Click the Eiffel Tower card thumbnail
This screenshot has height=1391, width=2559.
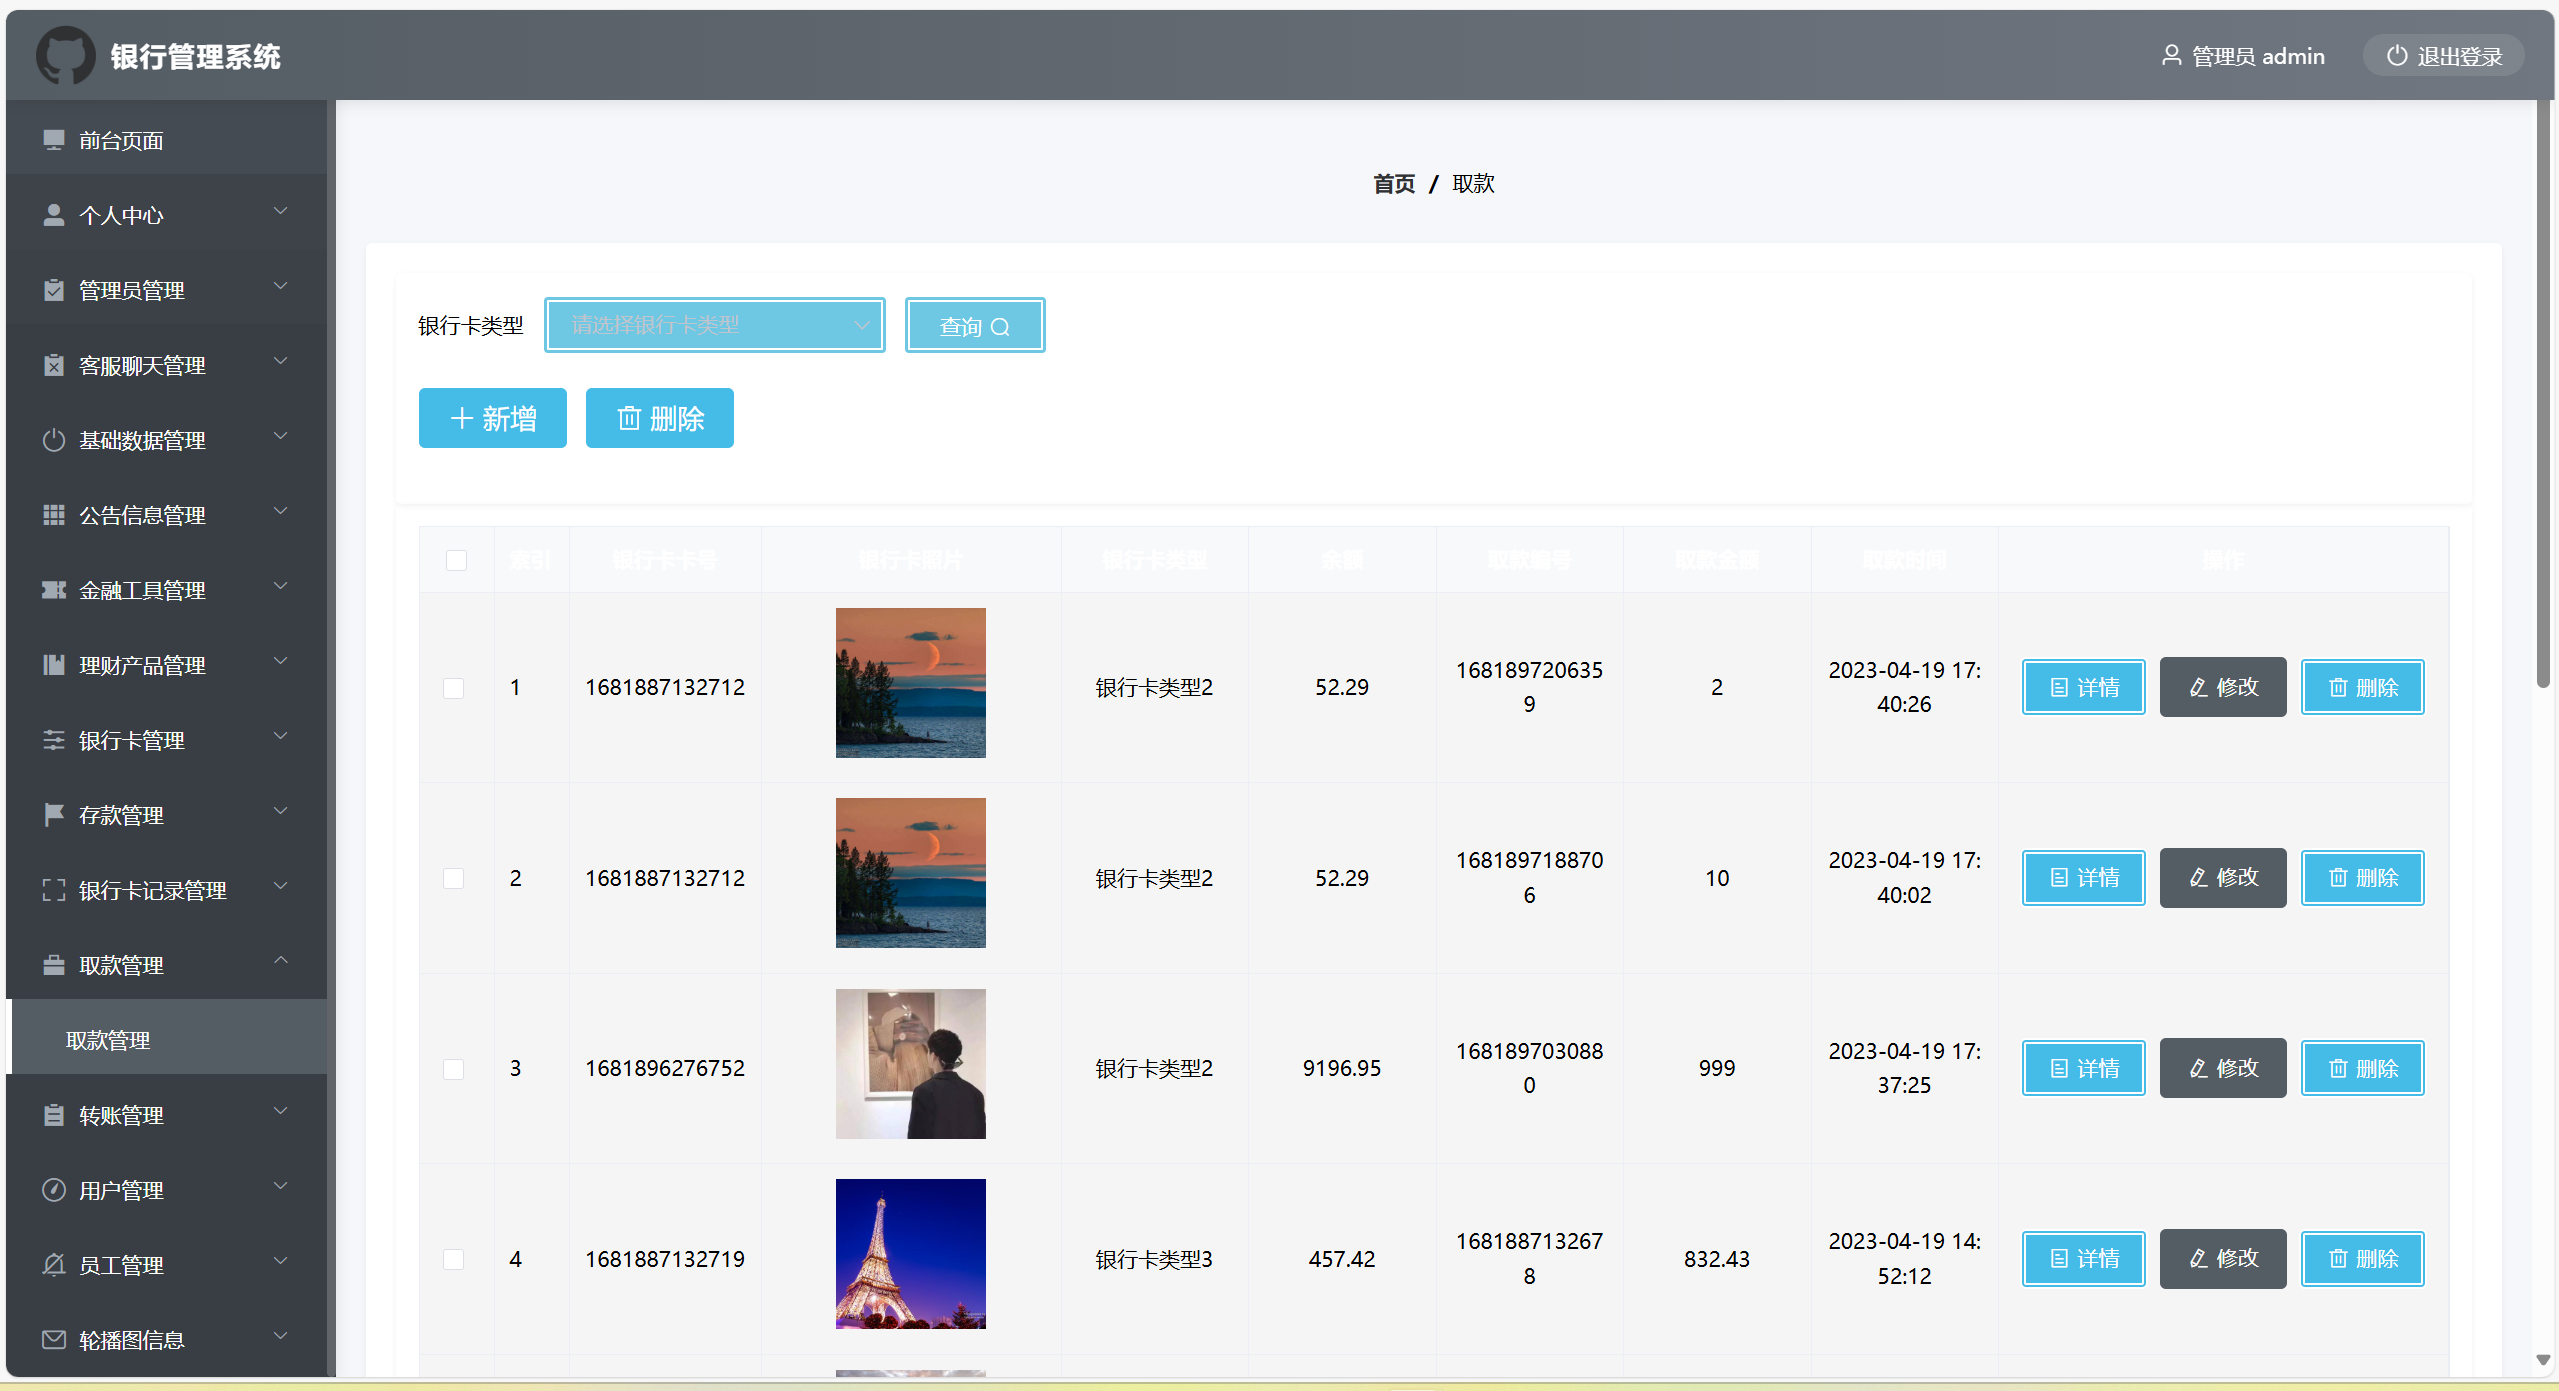click(x=910, y=1254)
